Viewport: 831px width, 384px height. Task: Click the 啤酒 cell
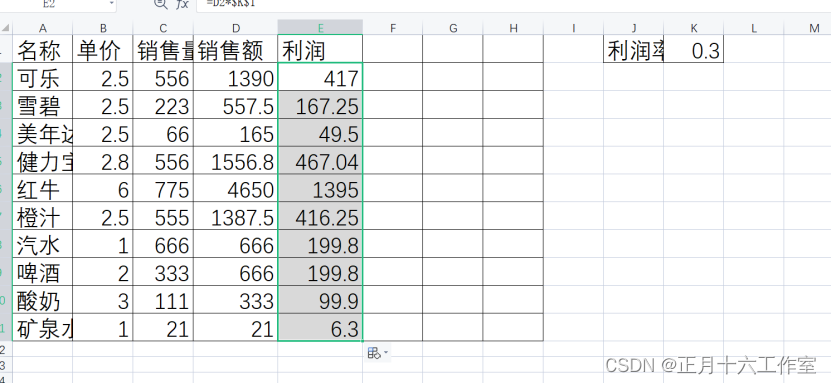coord(42,272)
